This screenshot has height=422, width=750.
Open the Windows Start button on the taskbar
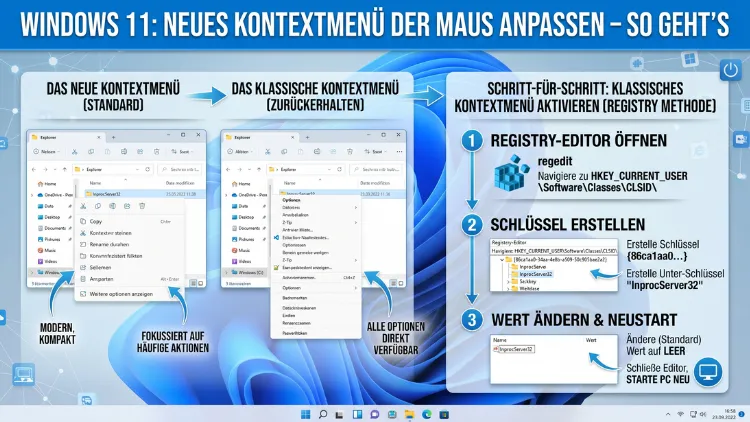(306, 414)
